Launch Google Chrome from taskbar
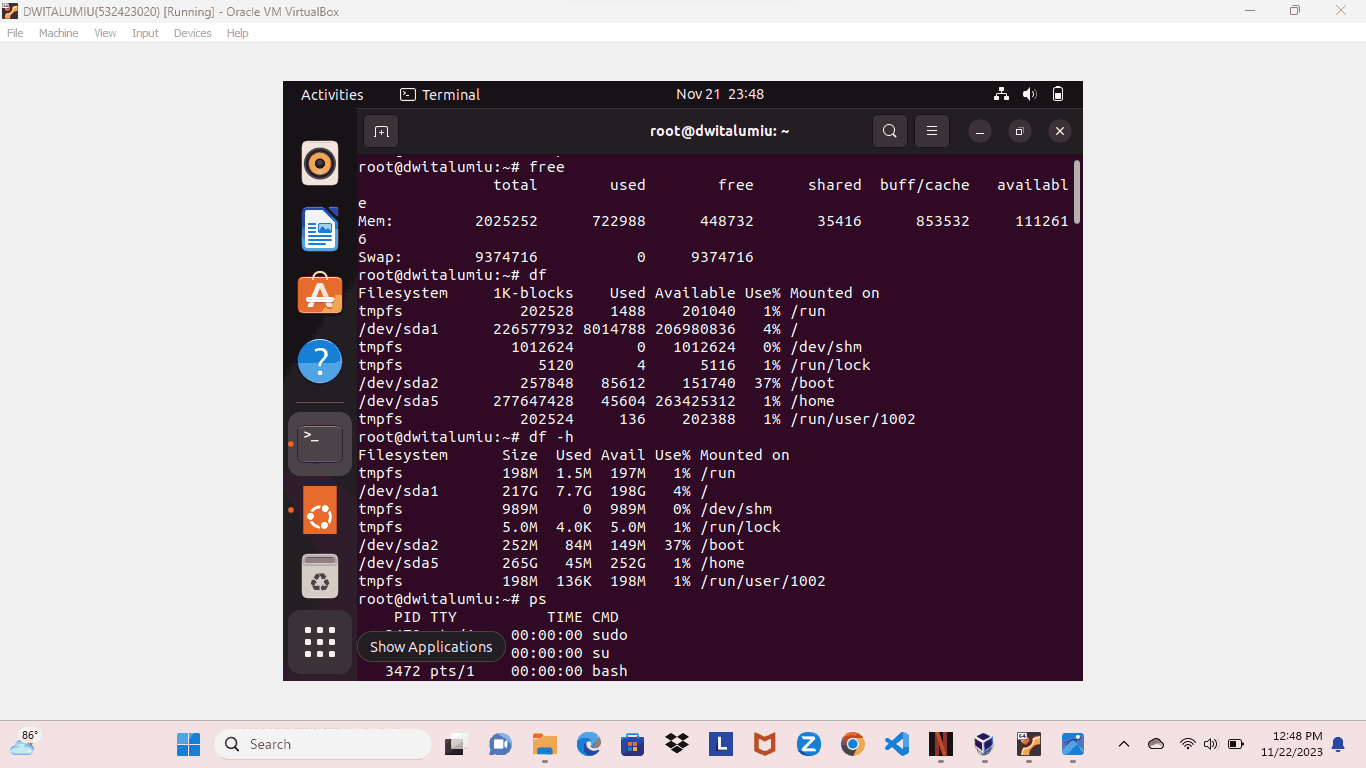1366x768 pixels. (x=853, y=744)
